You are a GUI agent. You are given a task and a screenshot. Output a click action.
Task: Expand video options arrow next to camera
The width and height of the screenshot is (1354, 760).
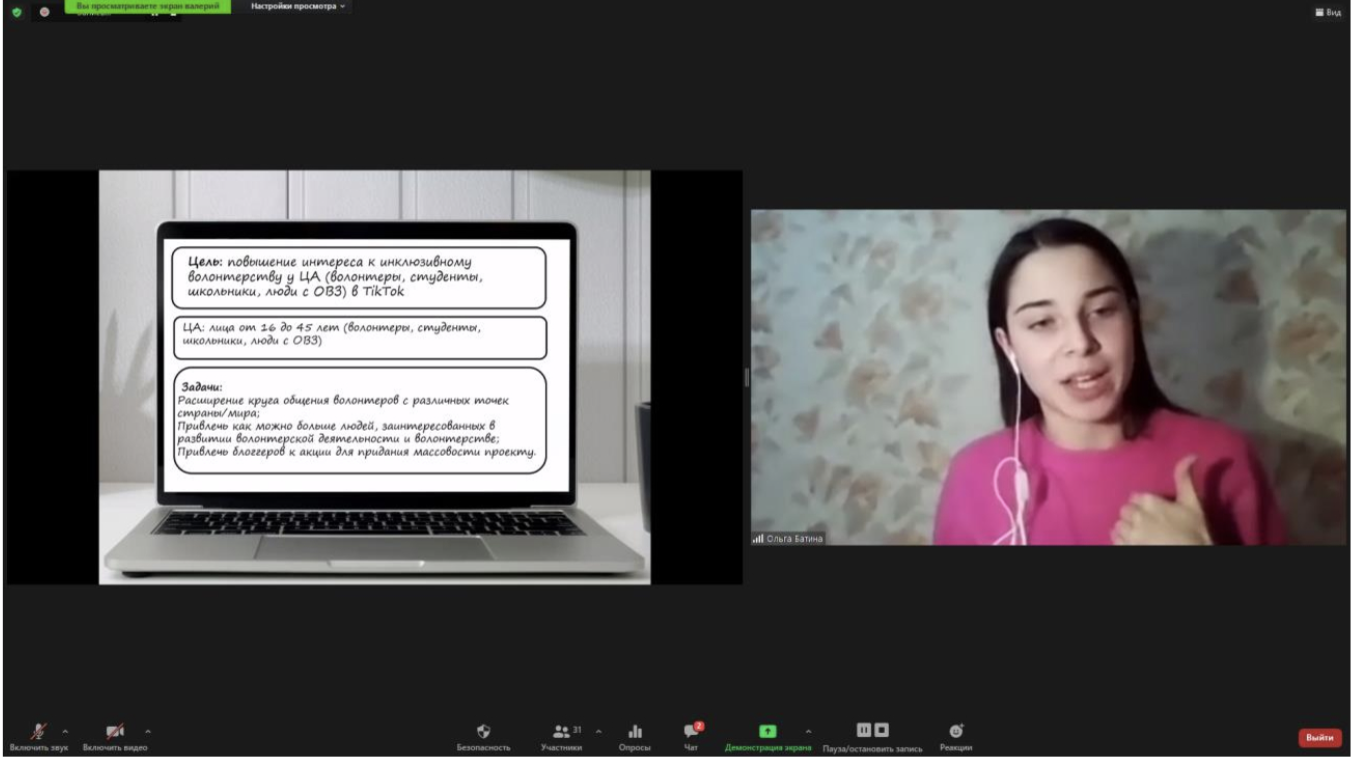148,731
